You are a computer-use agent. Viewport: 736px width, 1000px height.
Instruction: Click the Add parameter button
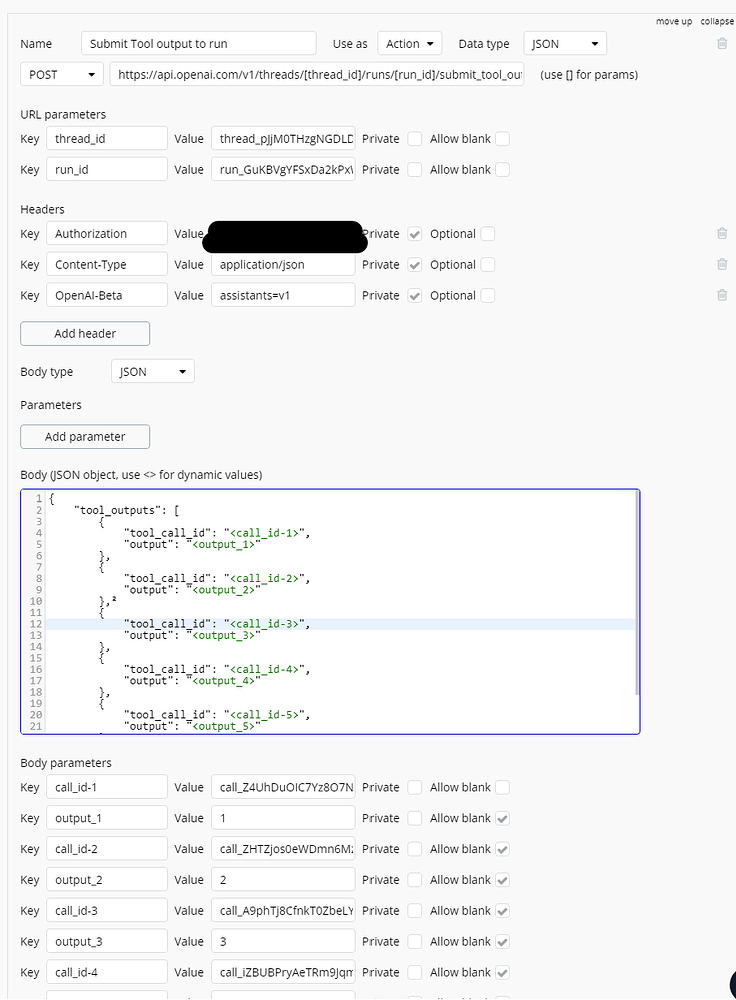pyautogui.click(x=85, y=437)
